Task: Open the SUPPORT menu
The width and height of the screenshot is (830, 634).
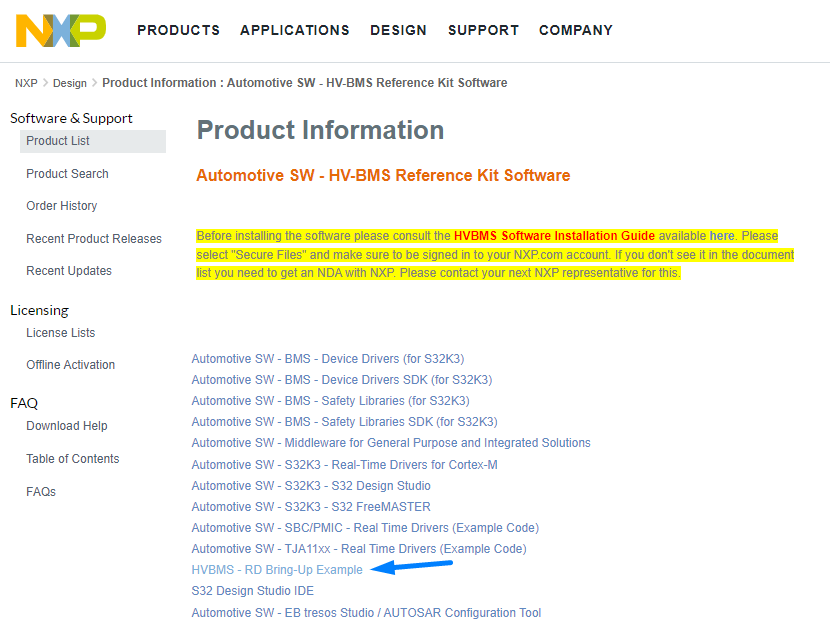Action: tap(483, 30)
